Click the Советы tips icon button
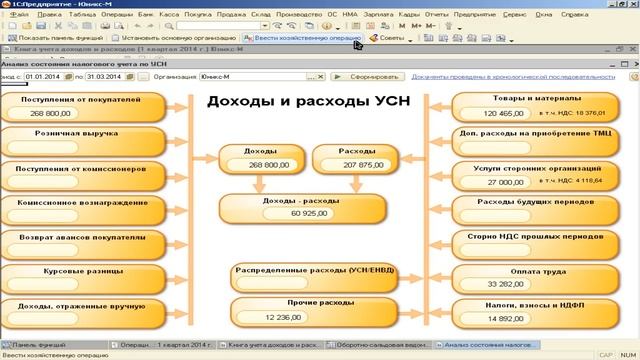Image resolution: width=640 pixels, height=360 pixels. [387, 38]
